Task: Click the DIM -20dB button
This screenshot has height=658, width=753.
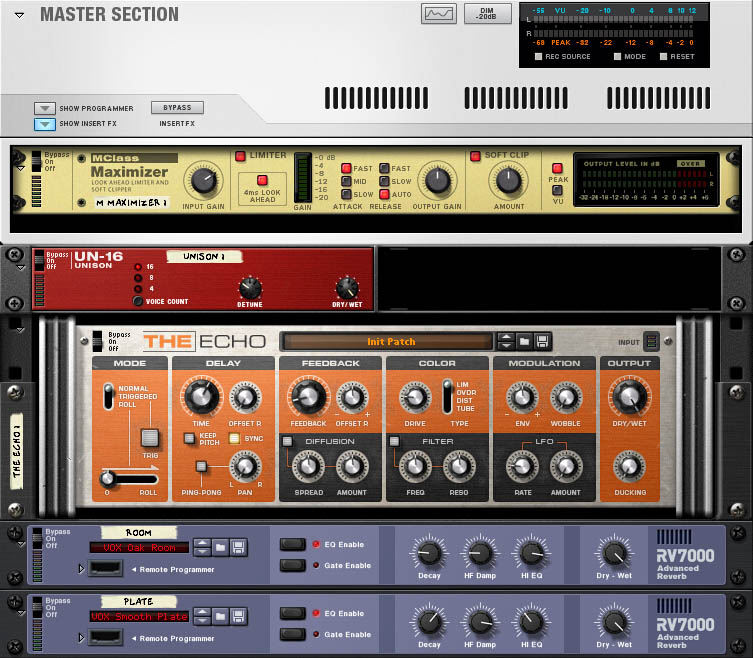Action: [x=487, y=14]
